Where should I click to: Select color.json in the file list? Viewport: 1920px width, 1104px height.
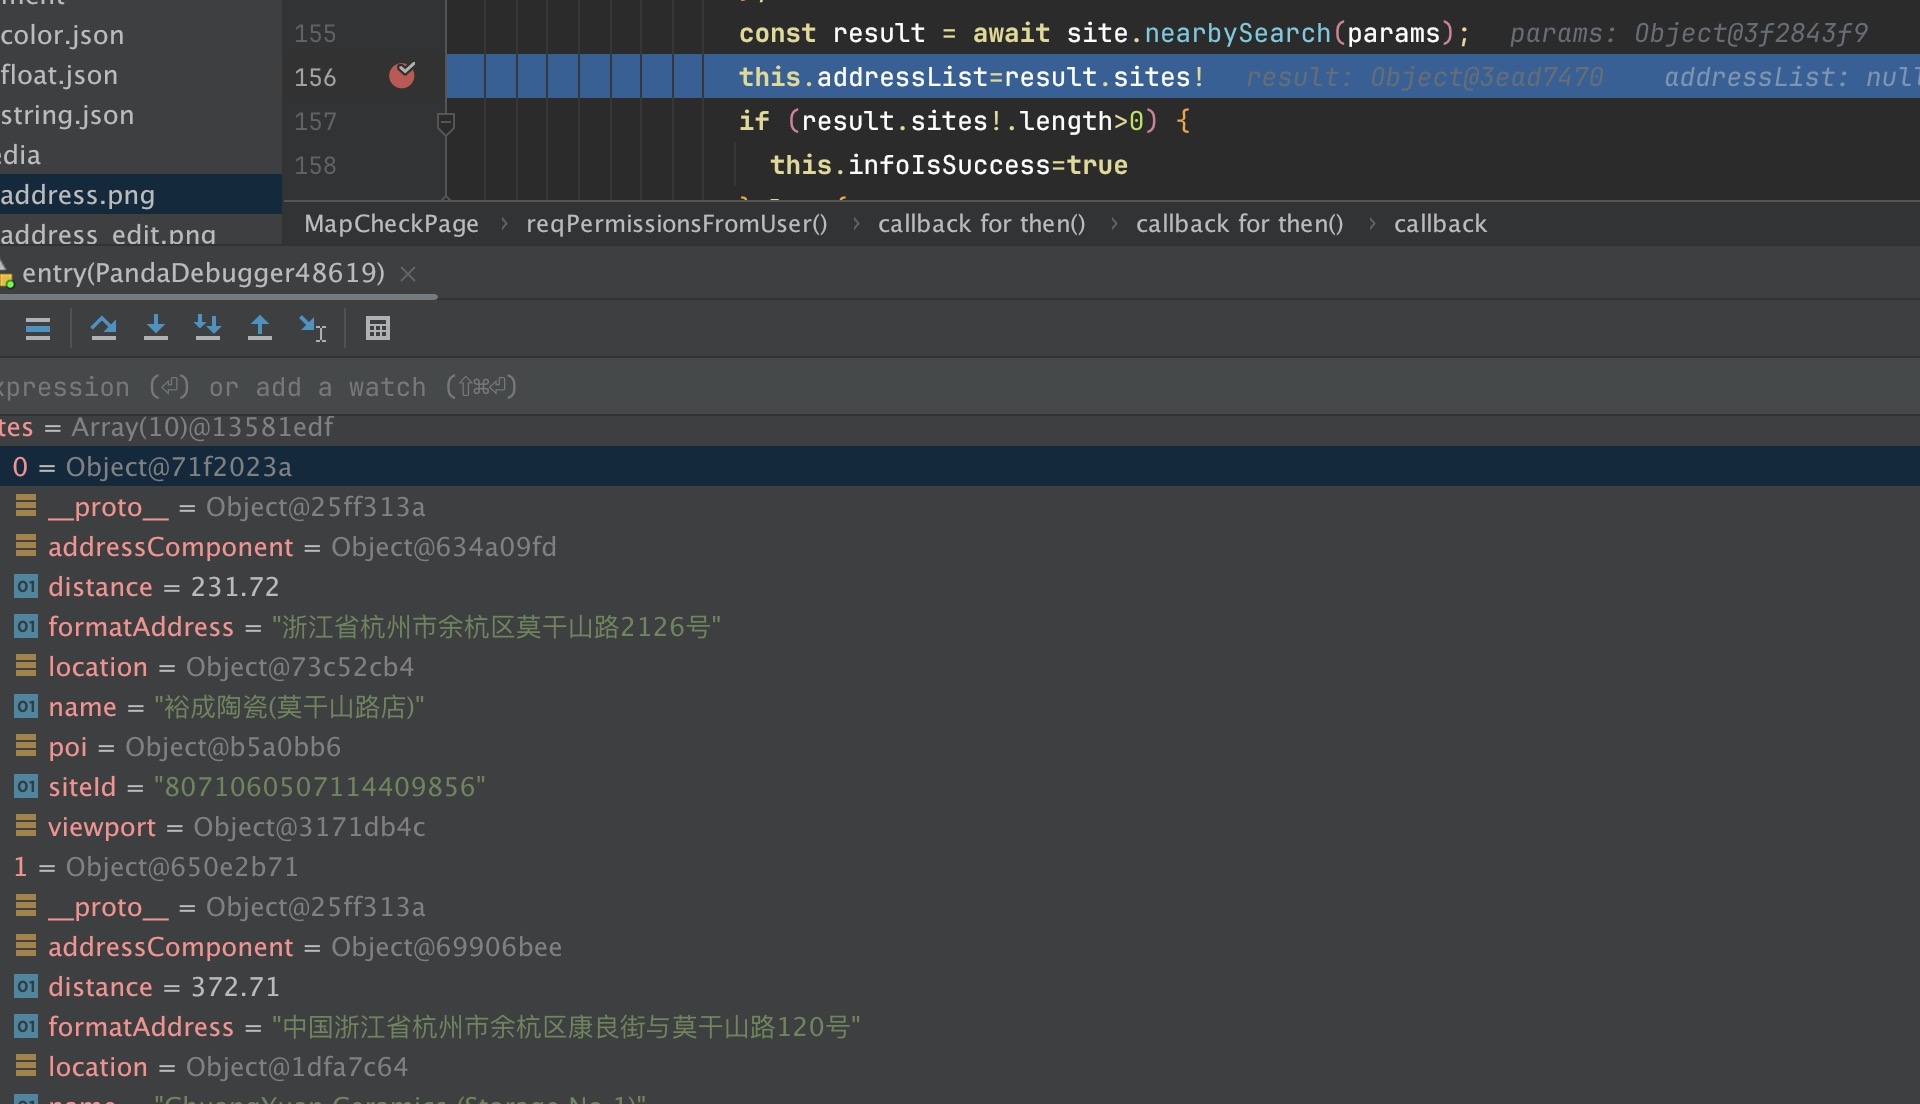[62, 35]
